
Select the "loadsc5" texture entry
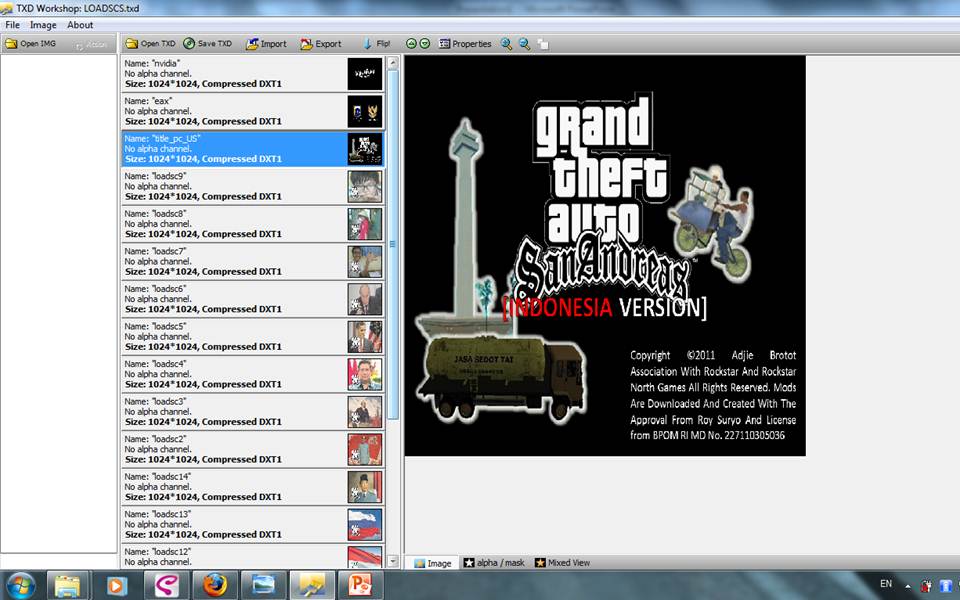click(x=253, y=337)
